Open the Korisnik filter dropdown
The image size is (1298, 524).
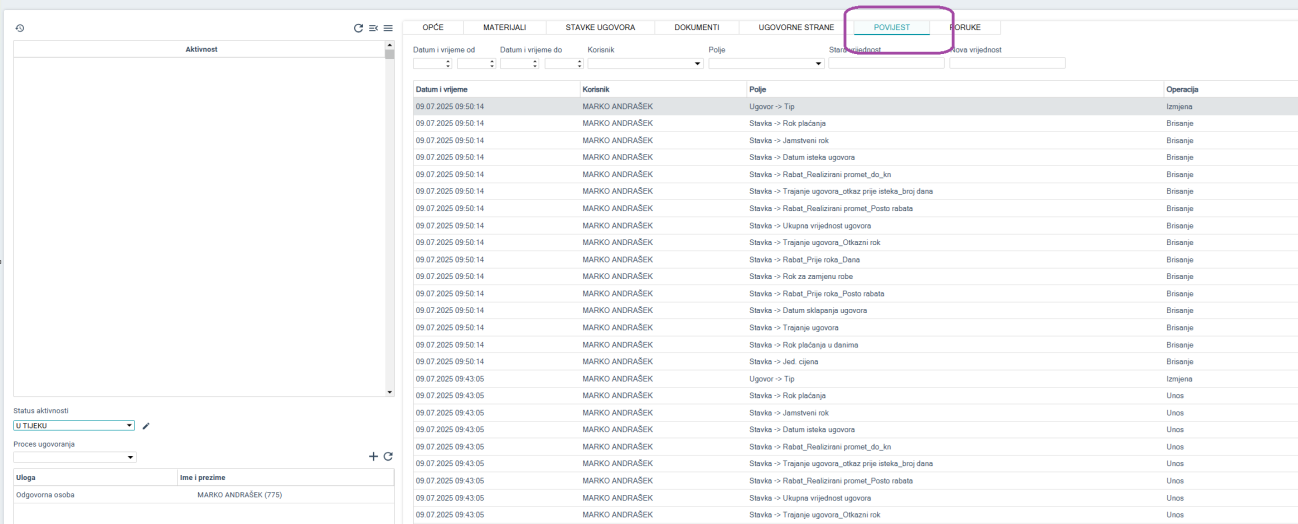click(644, 63)
